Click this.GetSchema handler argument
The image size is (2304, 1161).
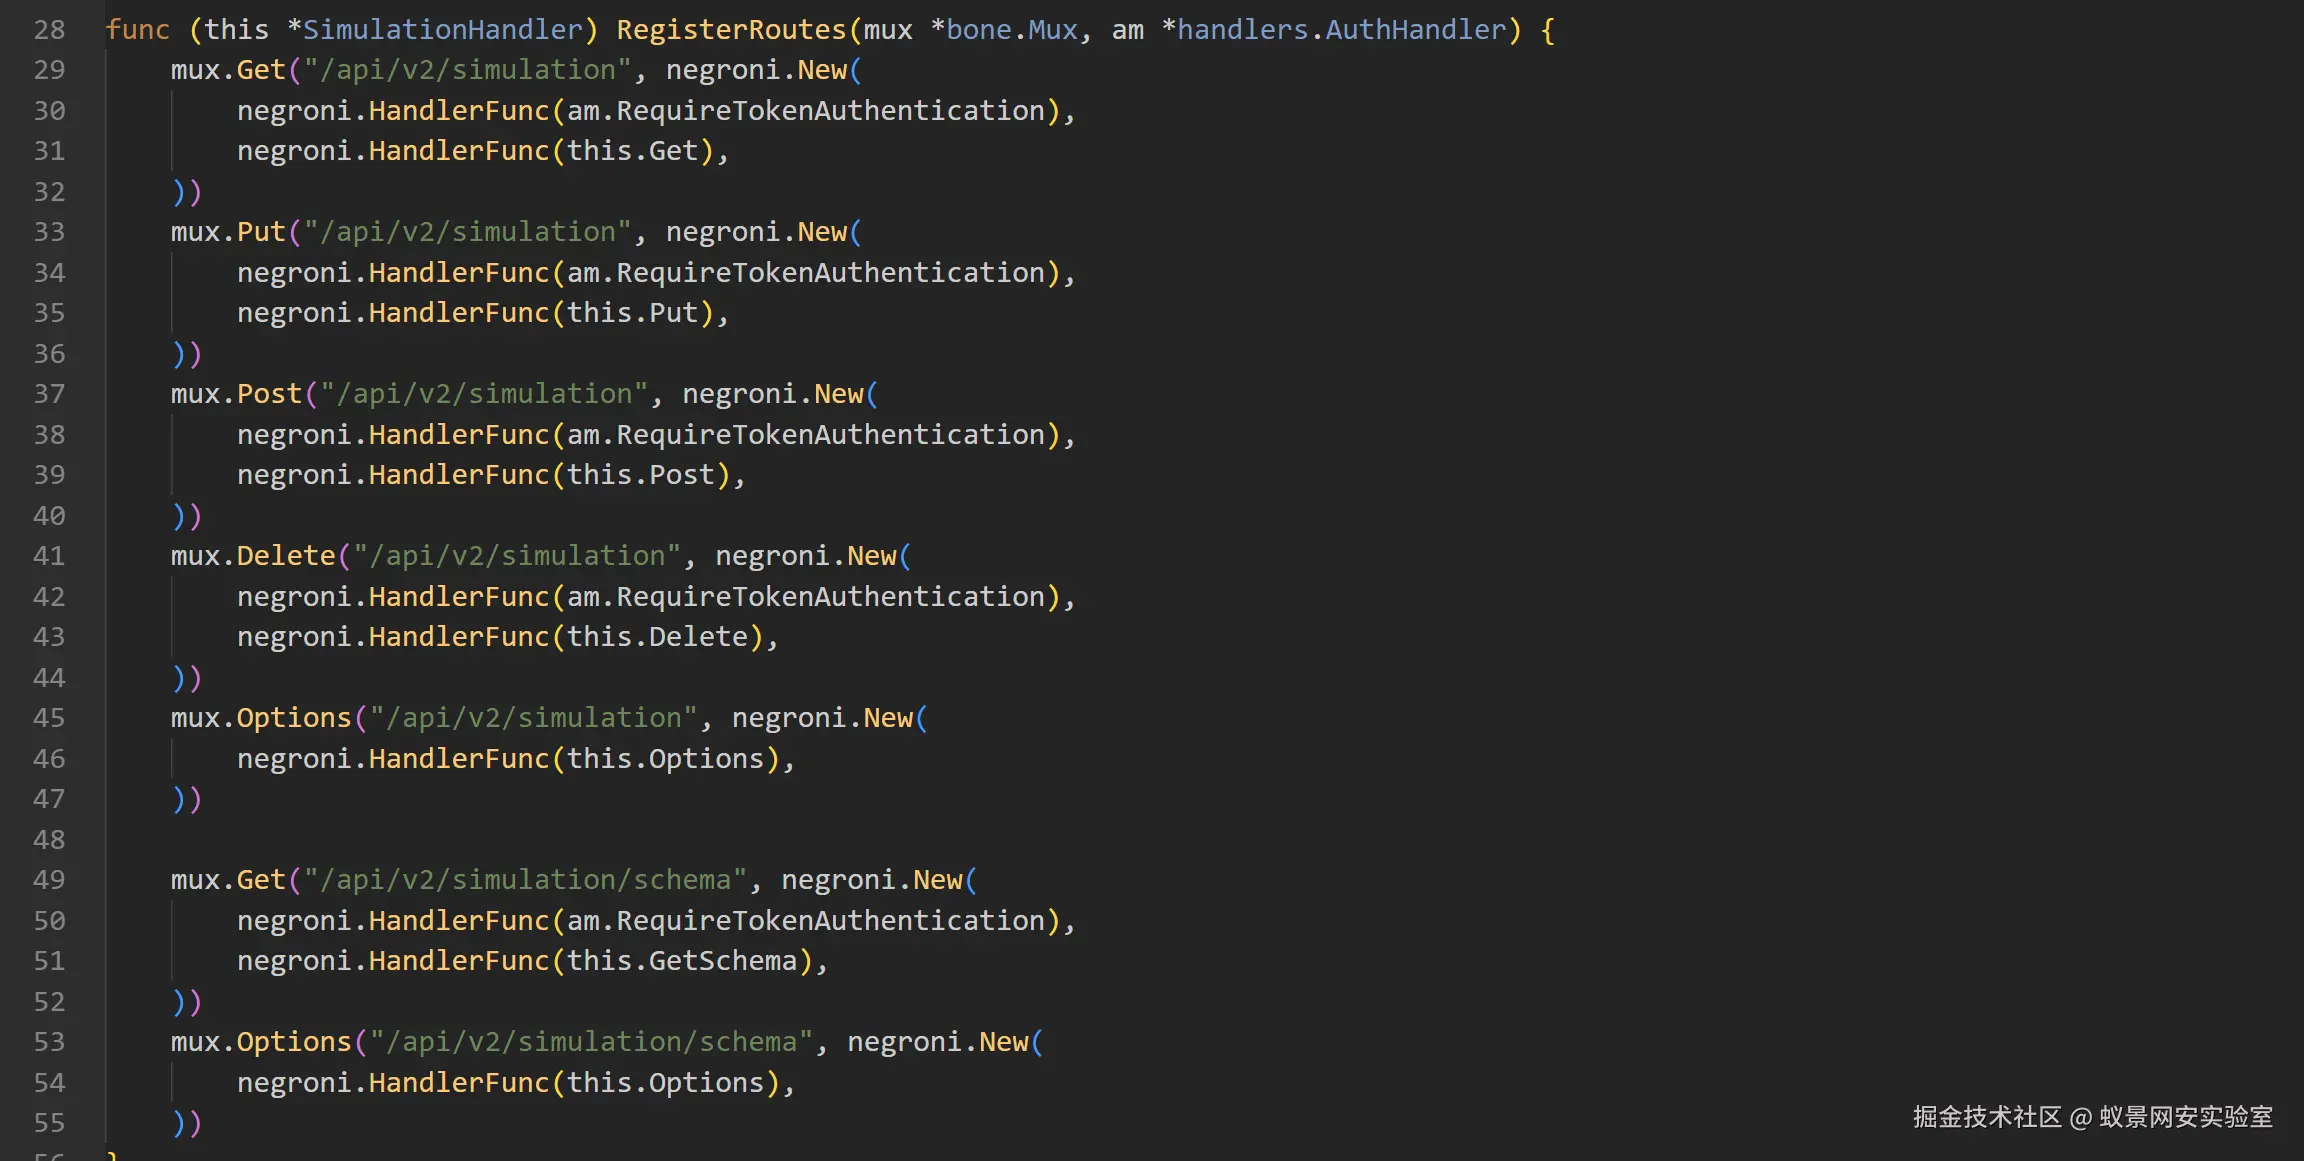681,961
